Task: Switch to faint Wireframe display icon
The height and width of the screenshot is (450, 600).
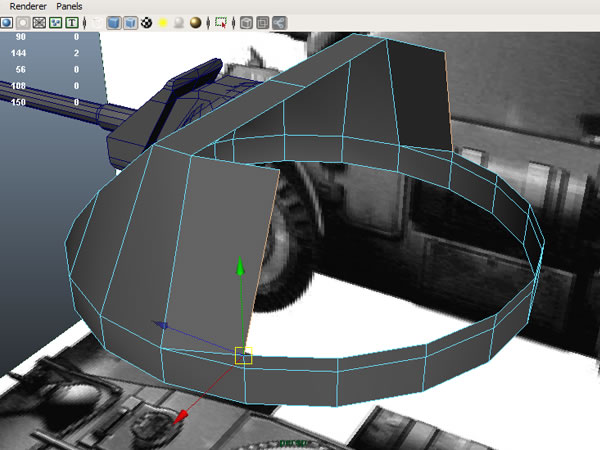Action: point(98,23)
